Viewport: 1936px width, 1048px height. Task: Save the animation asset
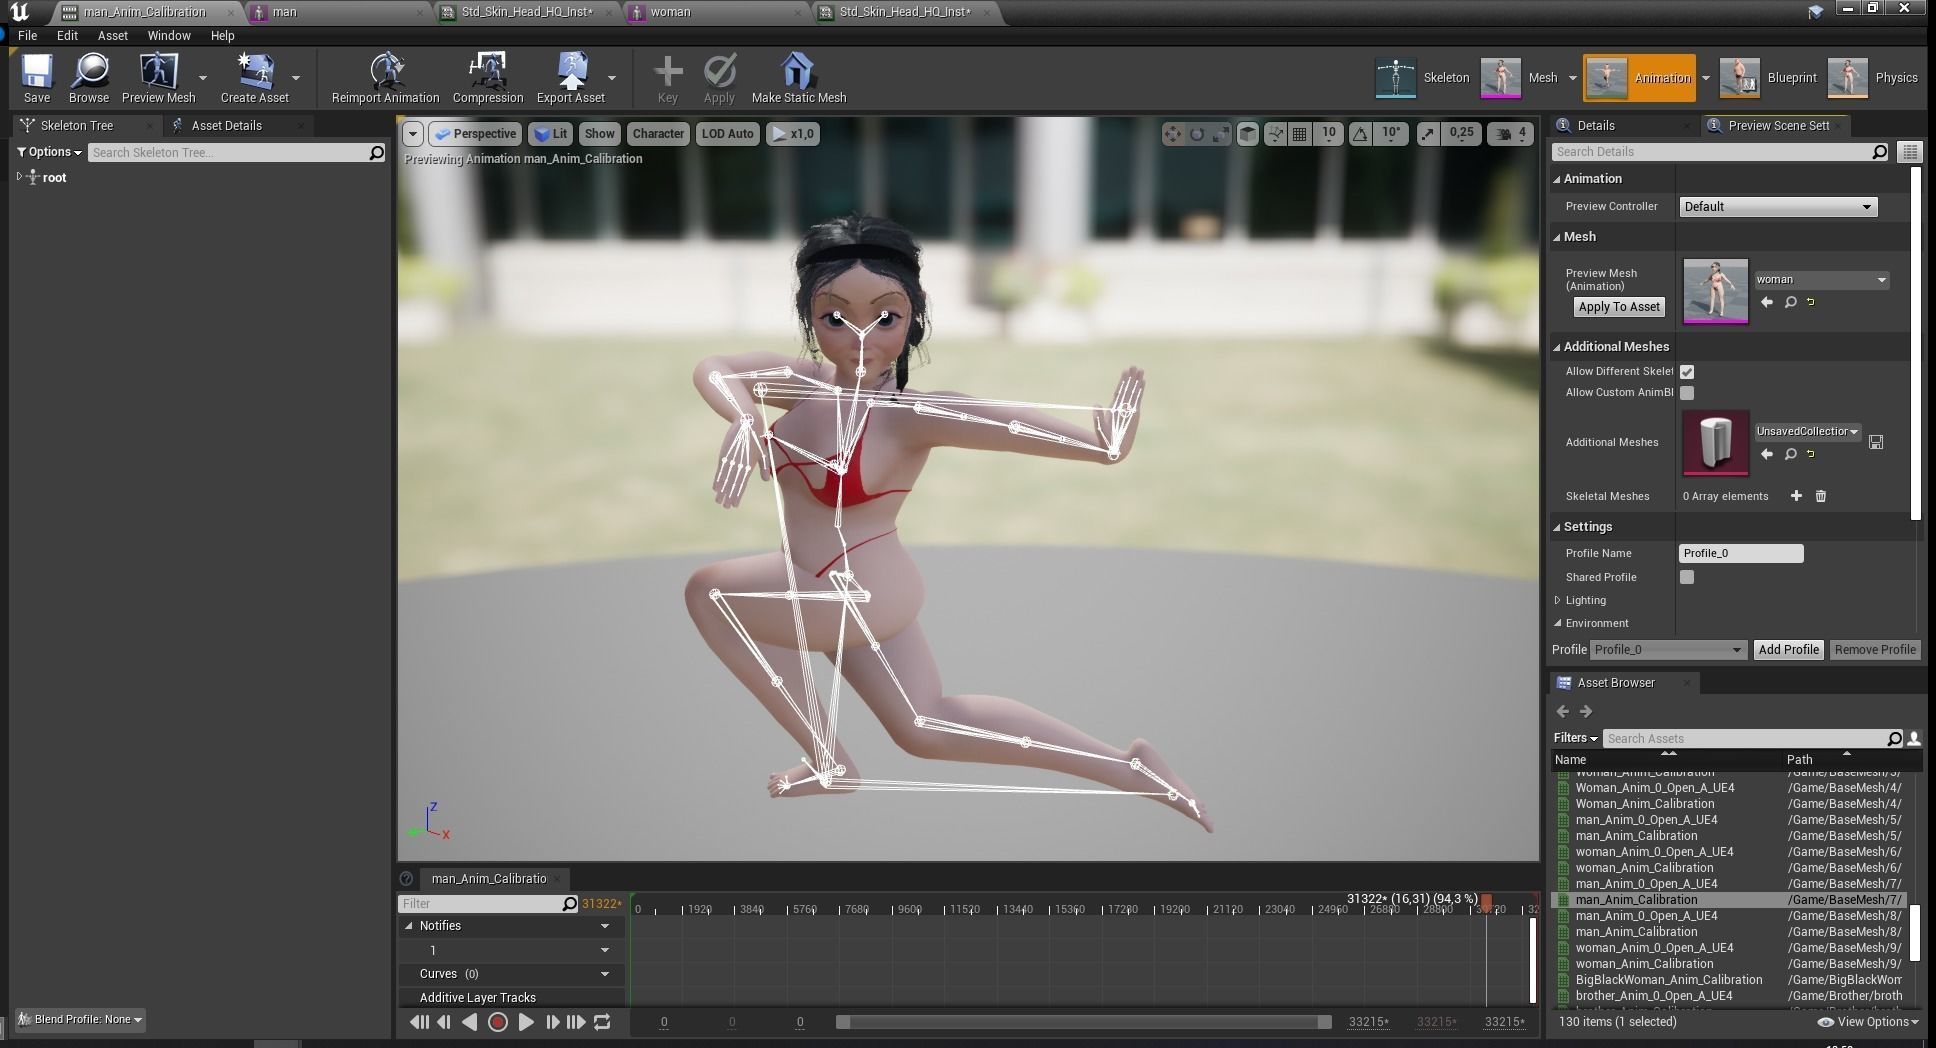[37, 78]
